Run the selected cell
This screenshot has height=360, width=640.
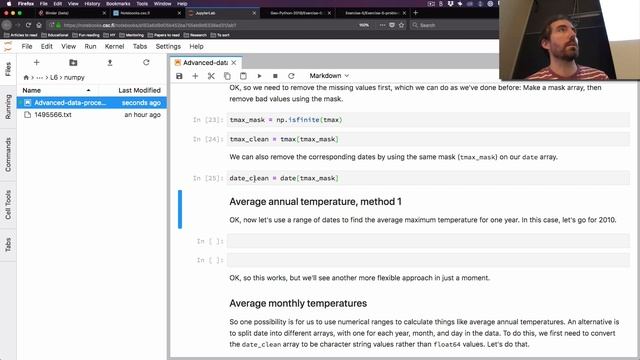tap(259, 76)
